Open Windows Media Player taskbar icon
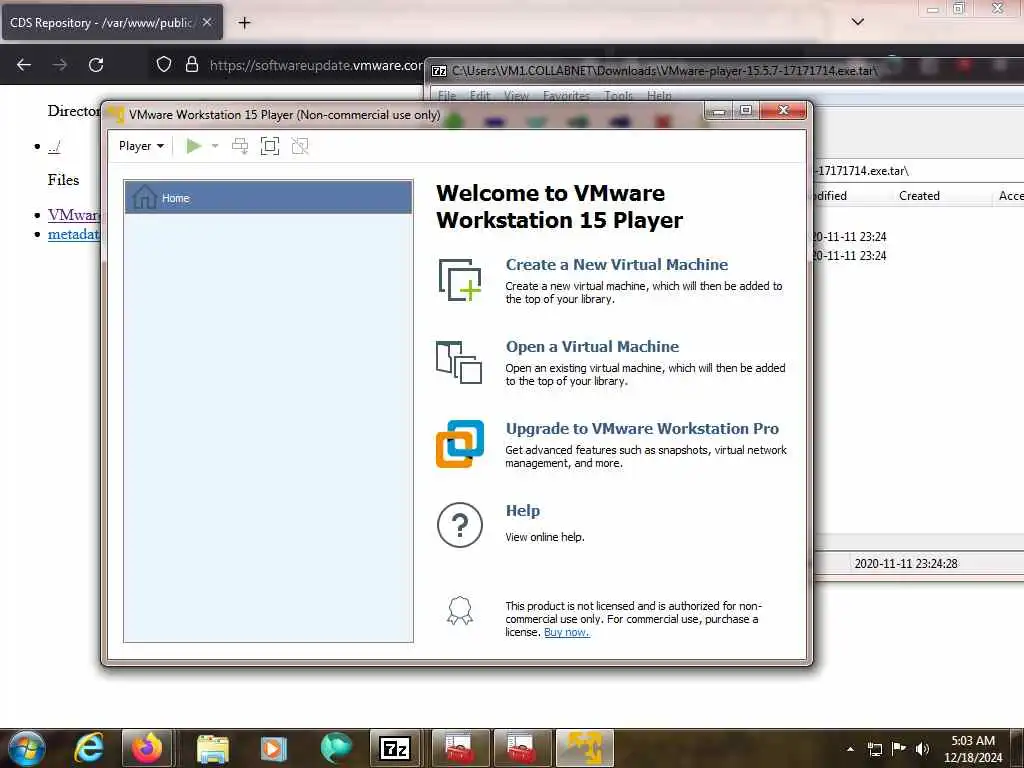1024x768 pixels. pos(273,748)
